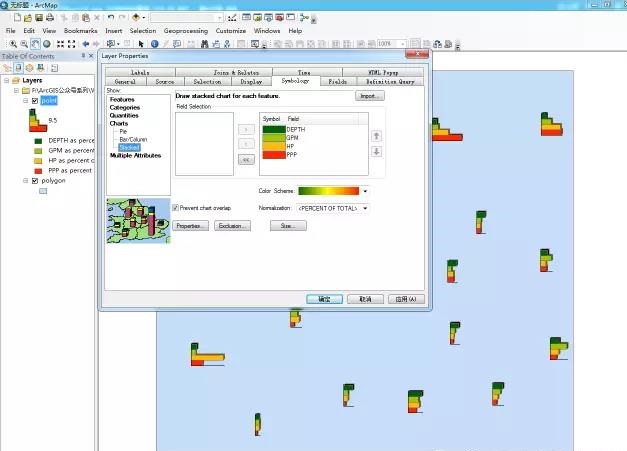The height and width of the screenshot is (451, 627).
Task: Click the chart Properties button
Action: coord(190,226)
